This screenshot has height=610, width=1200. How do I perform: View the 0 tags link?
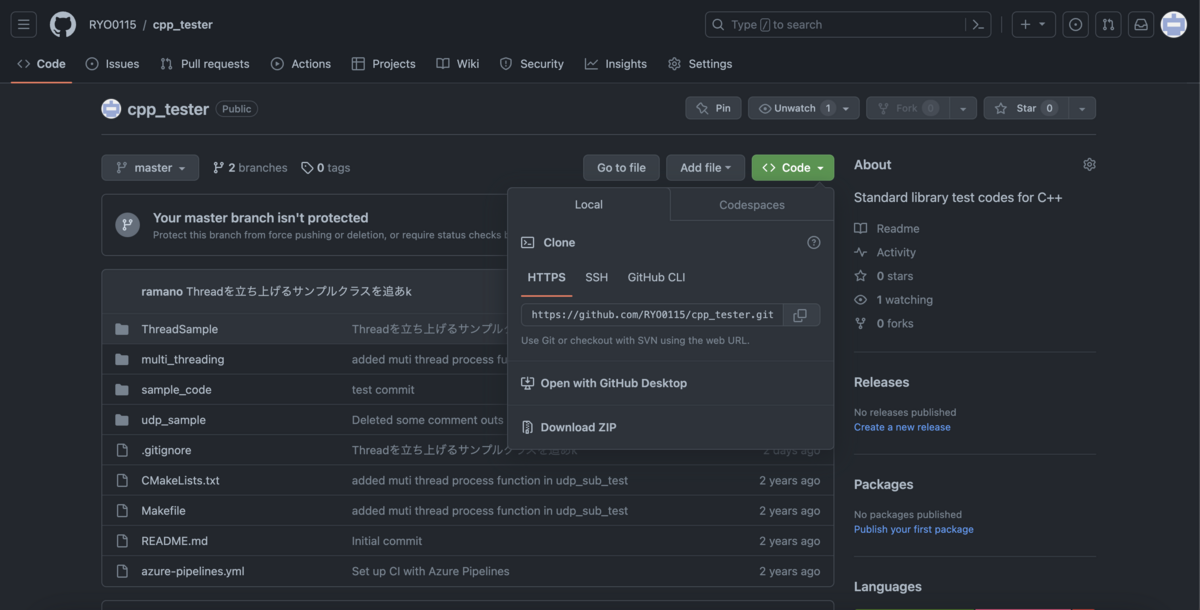pos(326,168)
